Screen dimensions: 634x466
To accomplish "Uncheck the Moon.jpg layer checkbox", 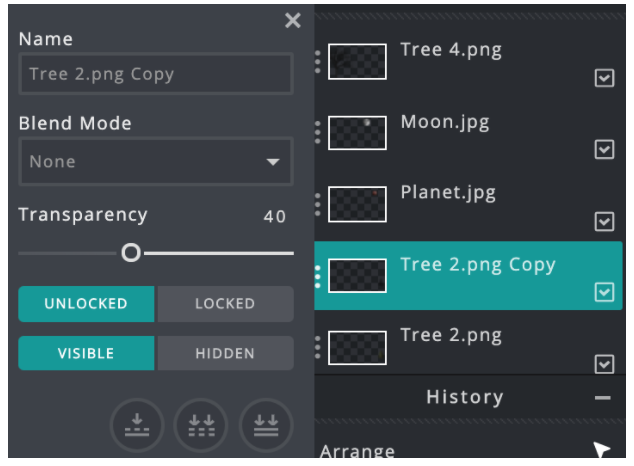I will [604, 150].
